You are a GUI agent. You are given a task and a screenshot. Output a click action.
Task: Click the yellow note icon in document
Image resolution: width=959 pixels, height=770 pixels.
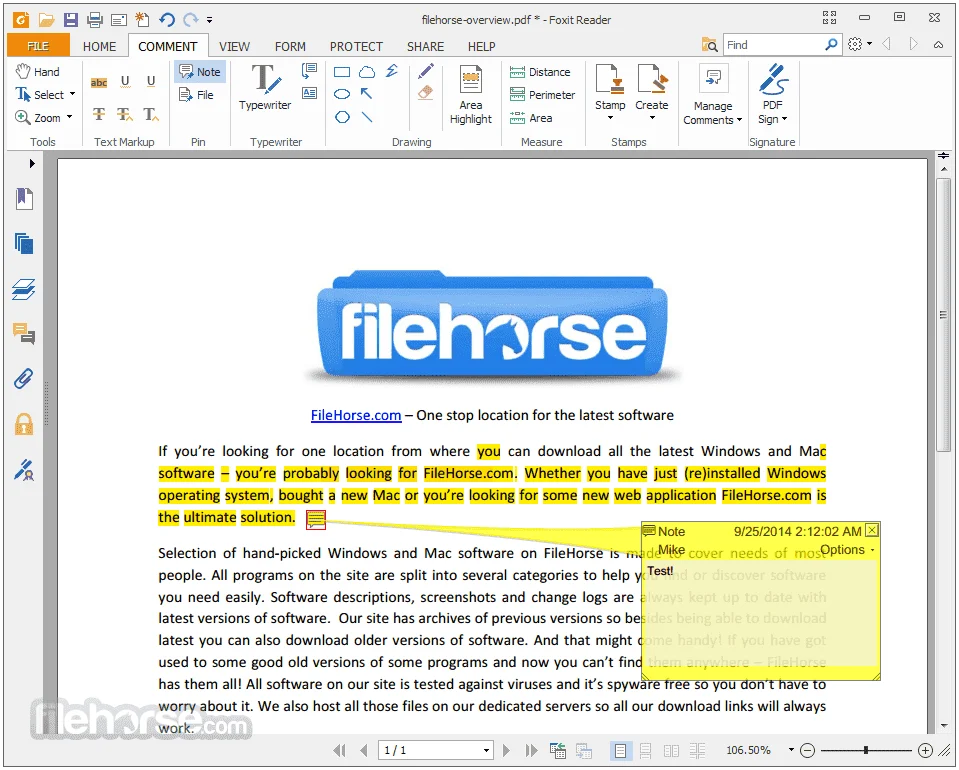316,520
